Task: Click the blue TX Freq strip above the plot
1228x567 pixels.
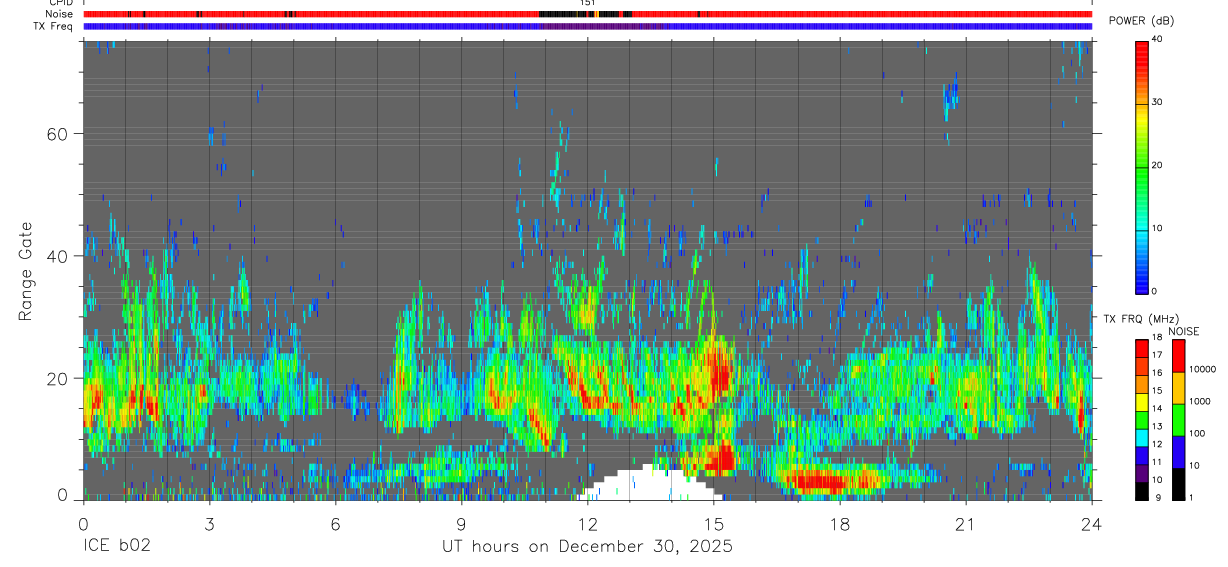Action: point(587,26)
